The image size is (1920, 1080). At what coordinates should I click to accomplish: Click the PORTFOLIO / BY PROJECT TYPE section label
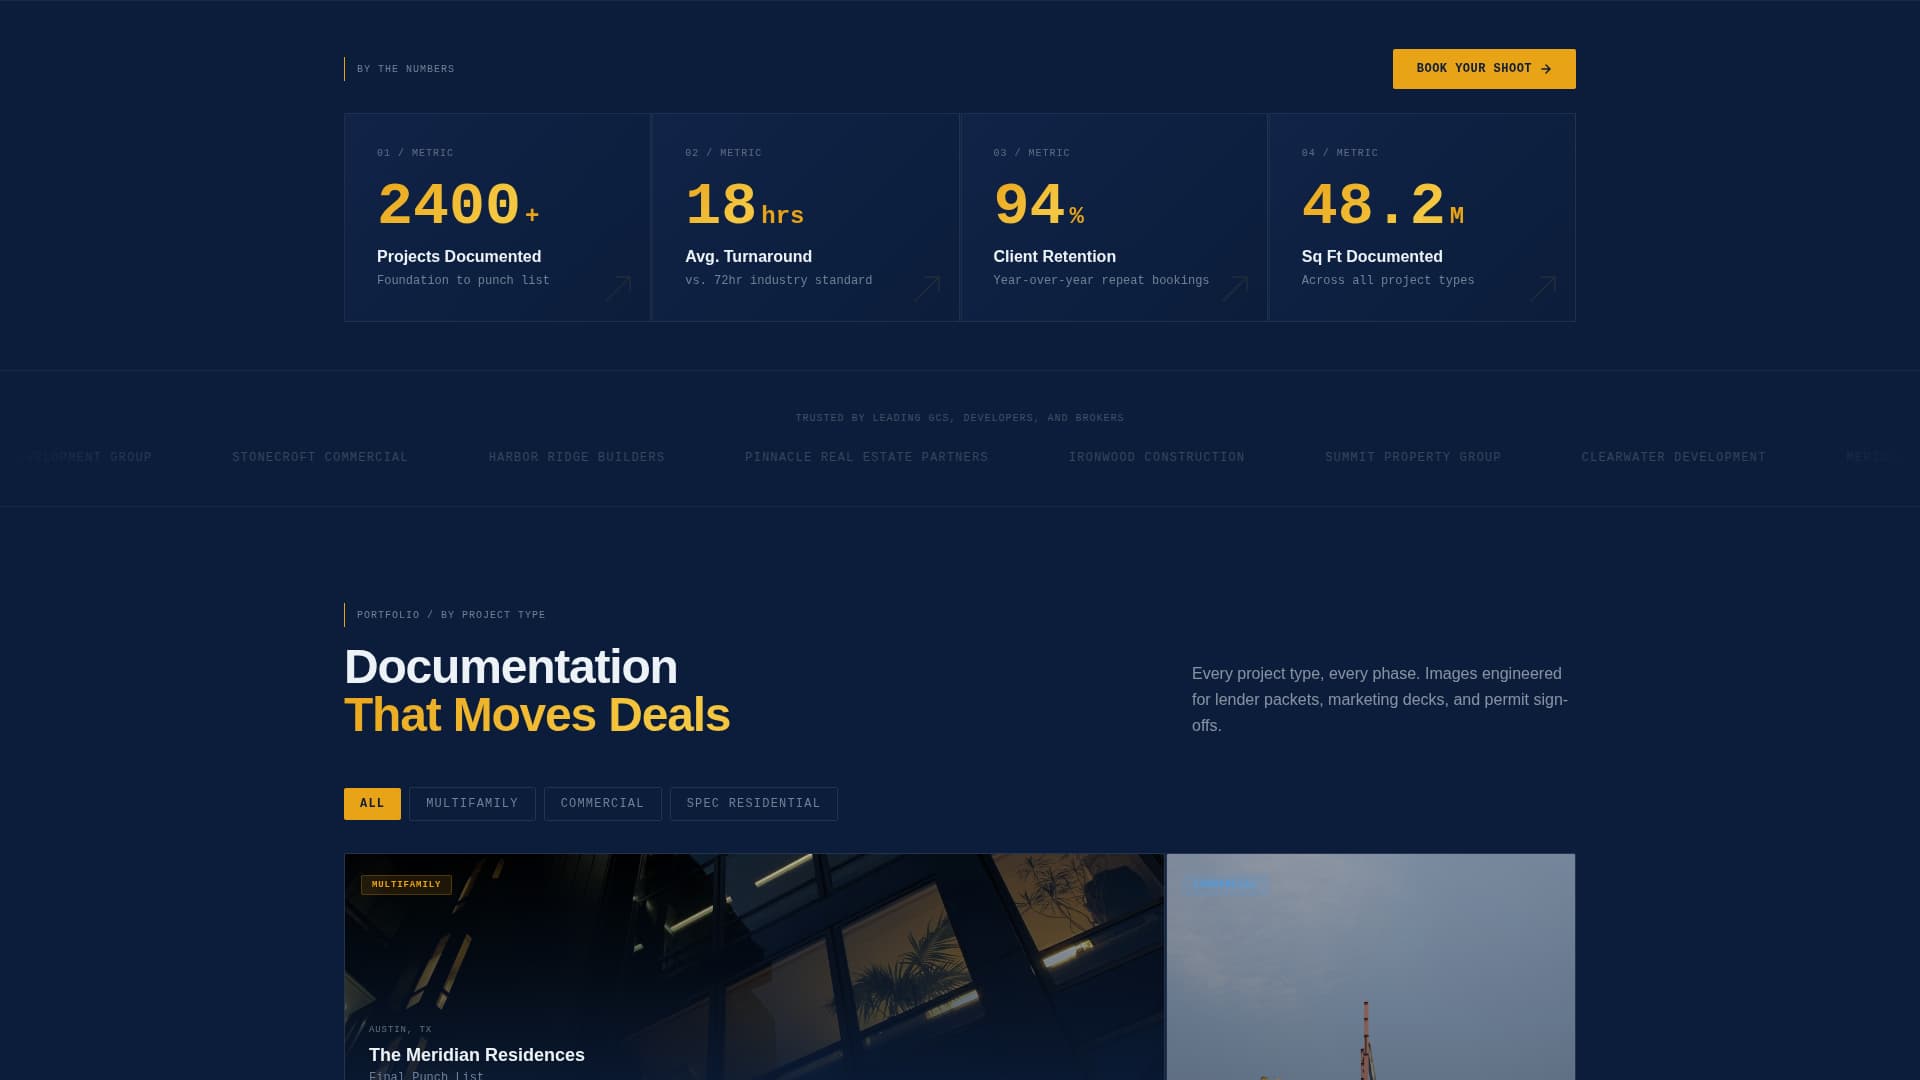point(451,615)
